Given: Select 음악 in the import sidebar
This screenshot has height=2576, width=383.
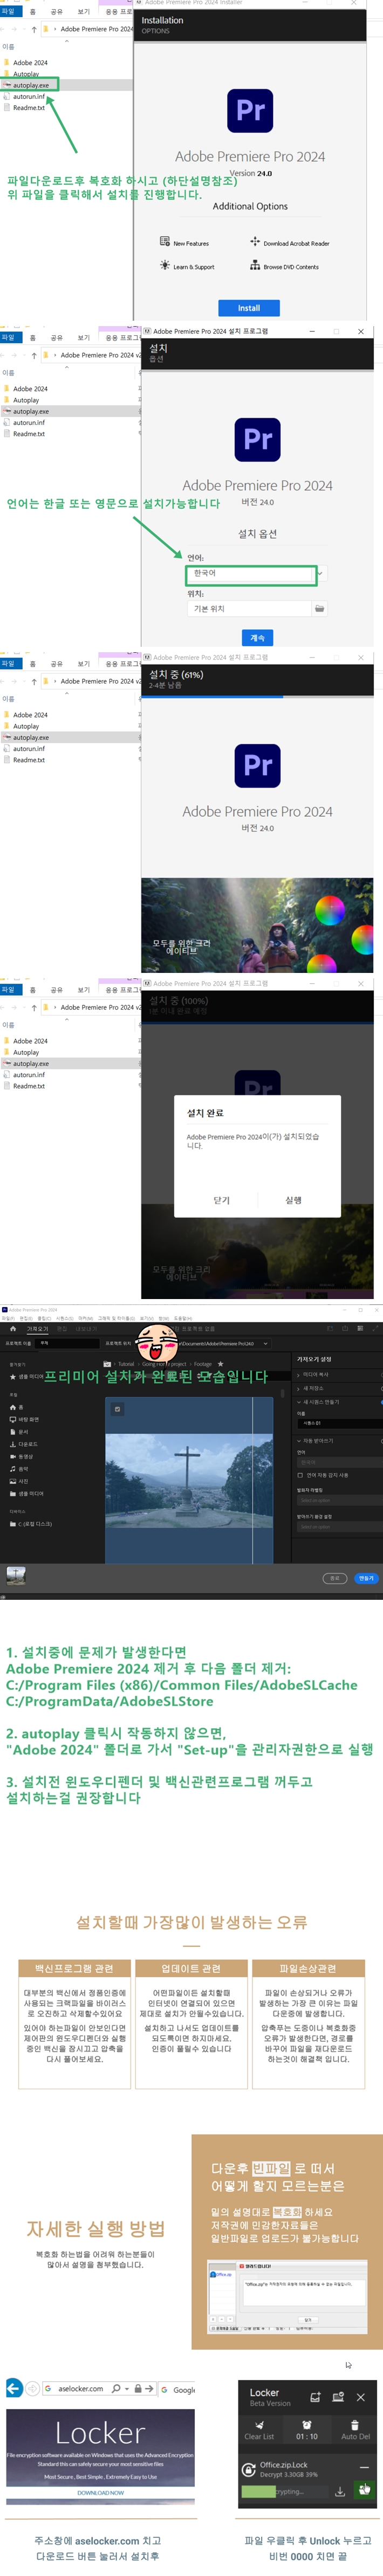Looking at the screenshot, I should coord(20,1468).
